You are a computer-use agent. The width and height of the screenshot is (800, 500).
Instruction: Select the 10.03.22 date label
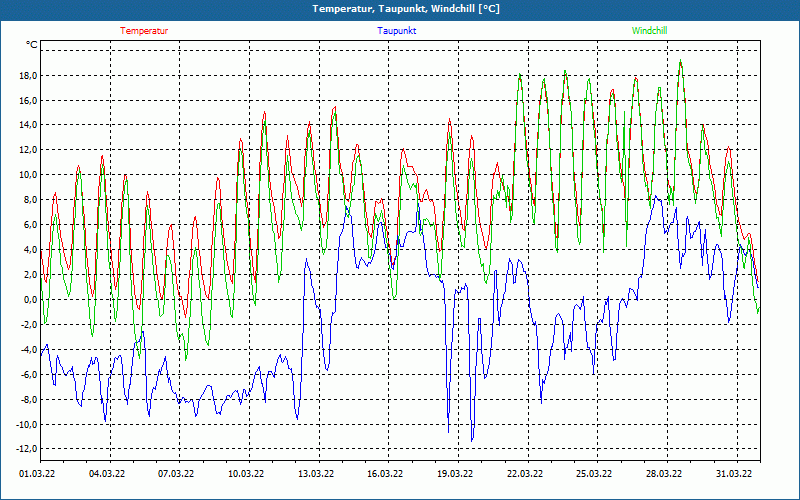[246, 473]
